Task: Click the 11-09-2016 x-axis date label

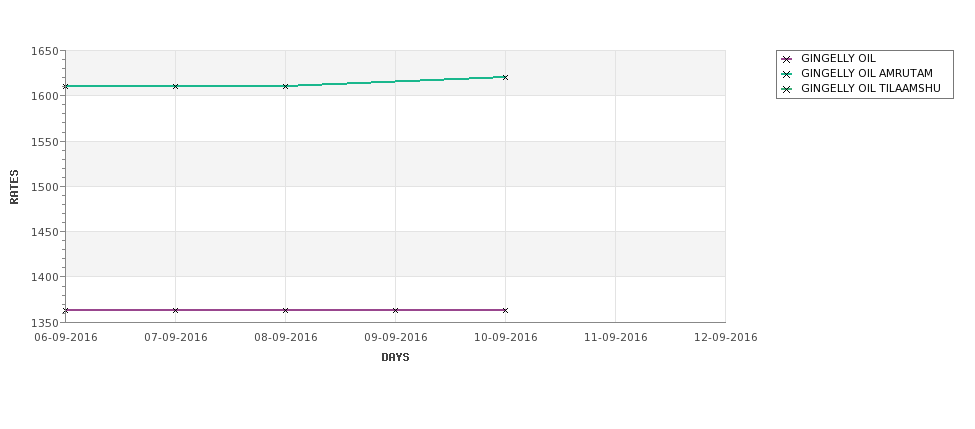Action: (616, 338)
